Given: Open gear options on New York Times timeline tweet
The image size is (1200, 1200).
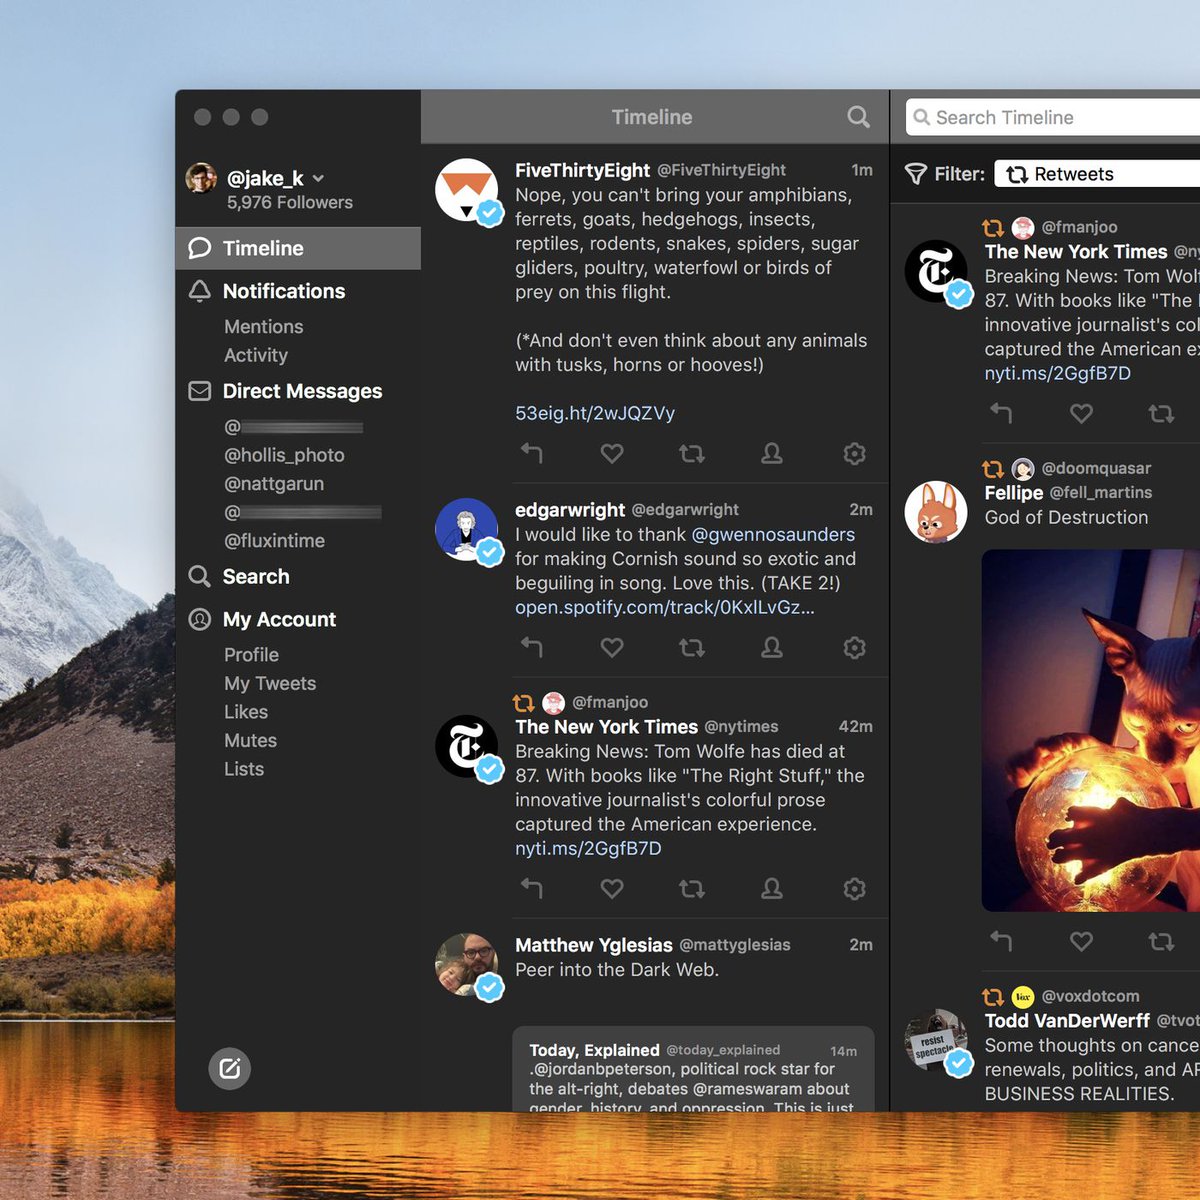Looking at the screenshot, I should 854,888.
